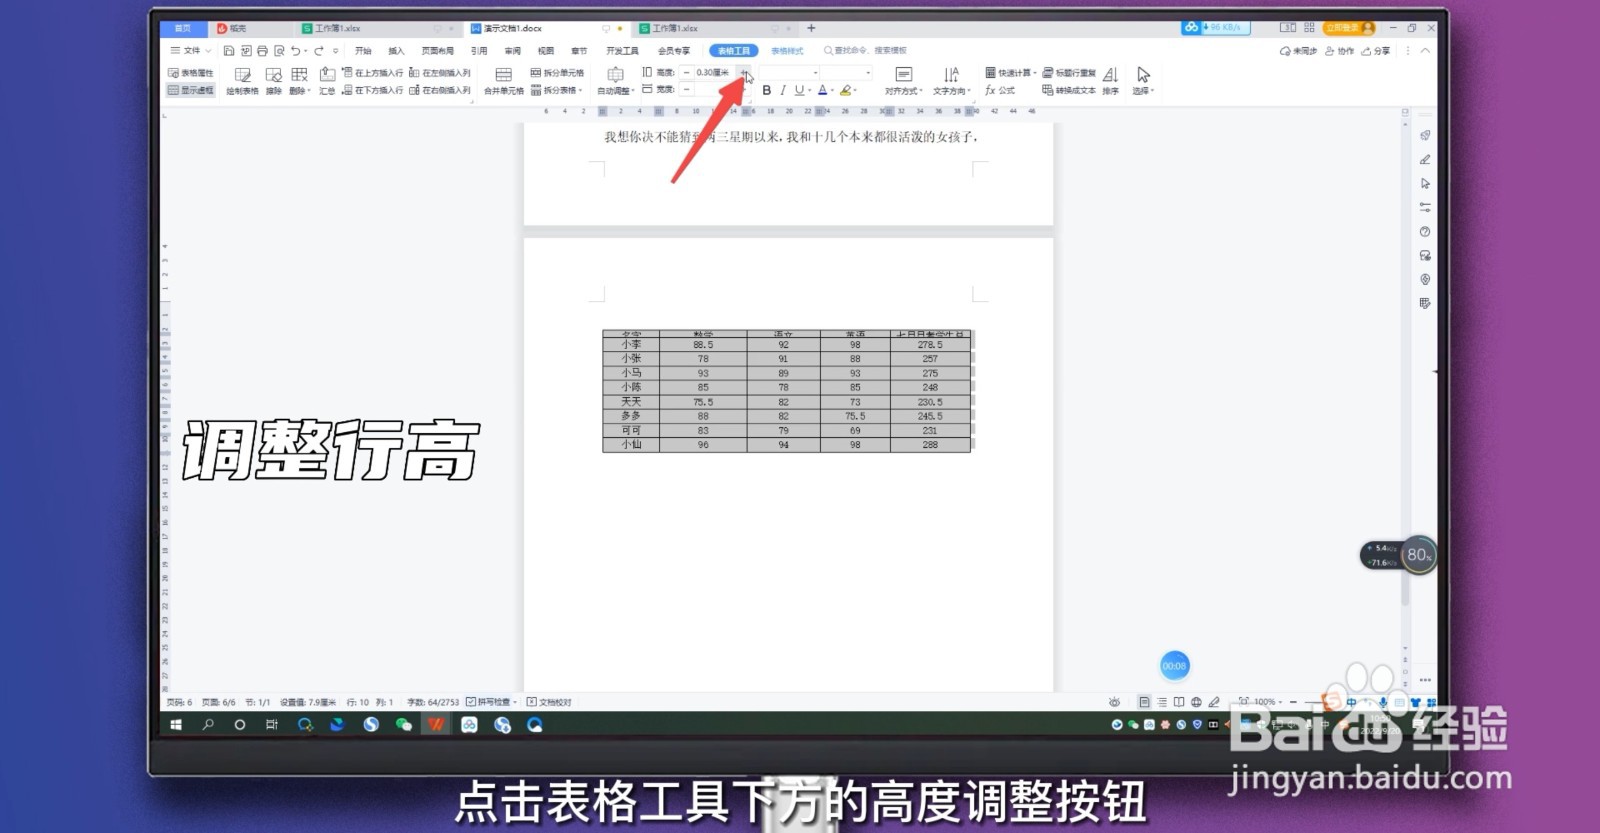Click the Print icon in quick access toolbar
The image size is (1600, 833).
click(262, 50)
